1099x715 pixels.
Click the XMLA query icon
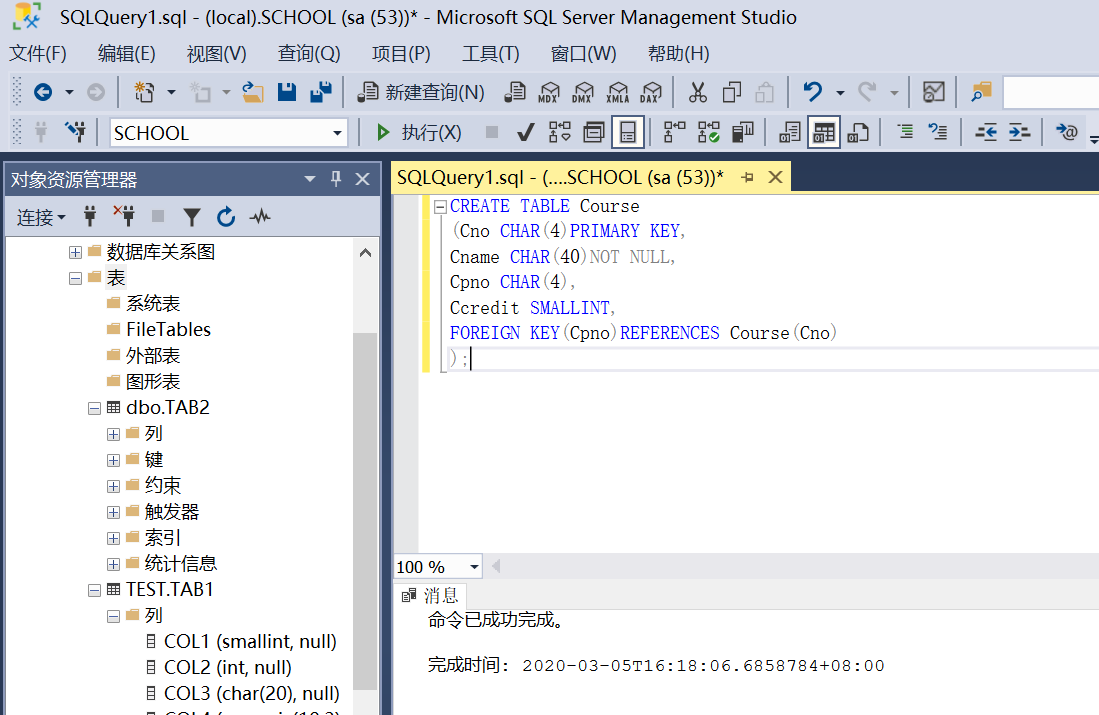point(617,92)
